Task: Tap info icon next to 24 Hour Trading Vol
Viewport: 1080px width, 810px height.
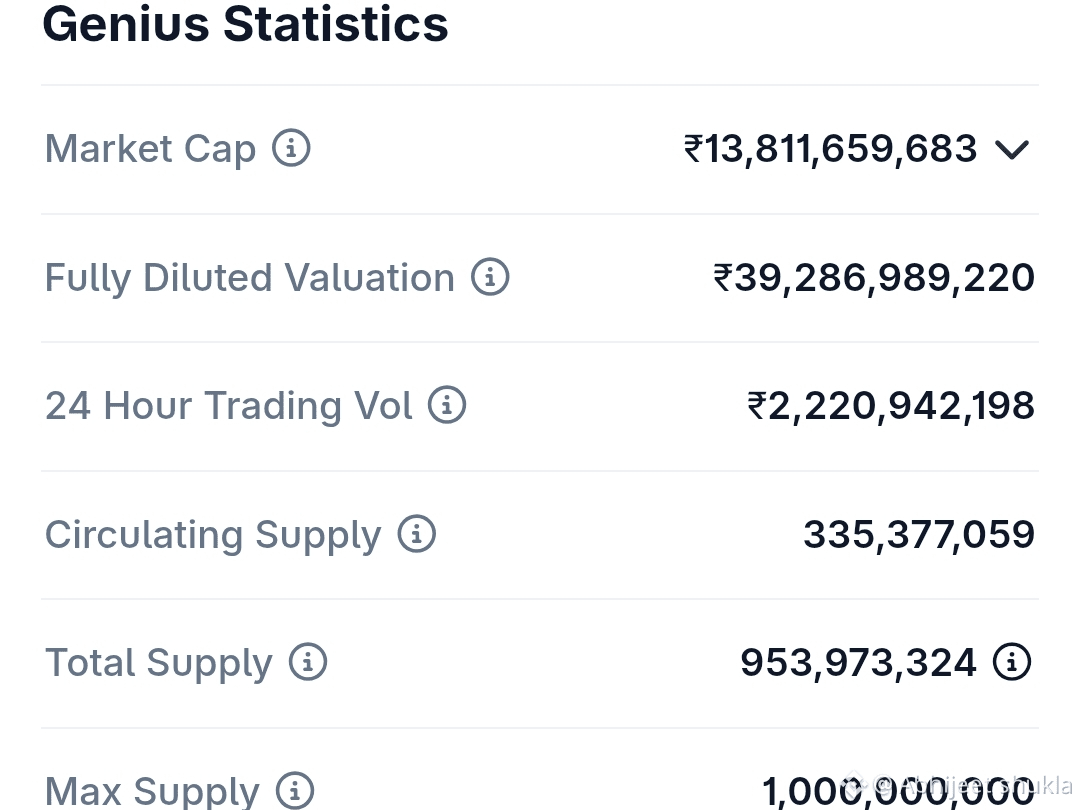Action: coord(447,405)
